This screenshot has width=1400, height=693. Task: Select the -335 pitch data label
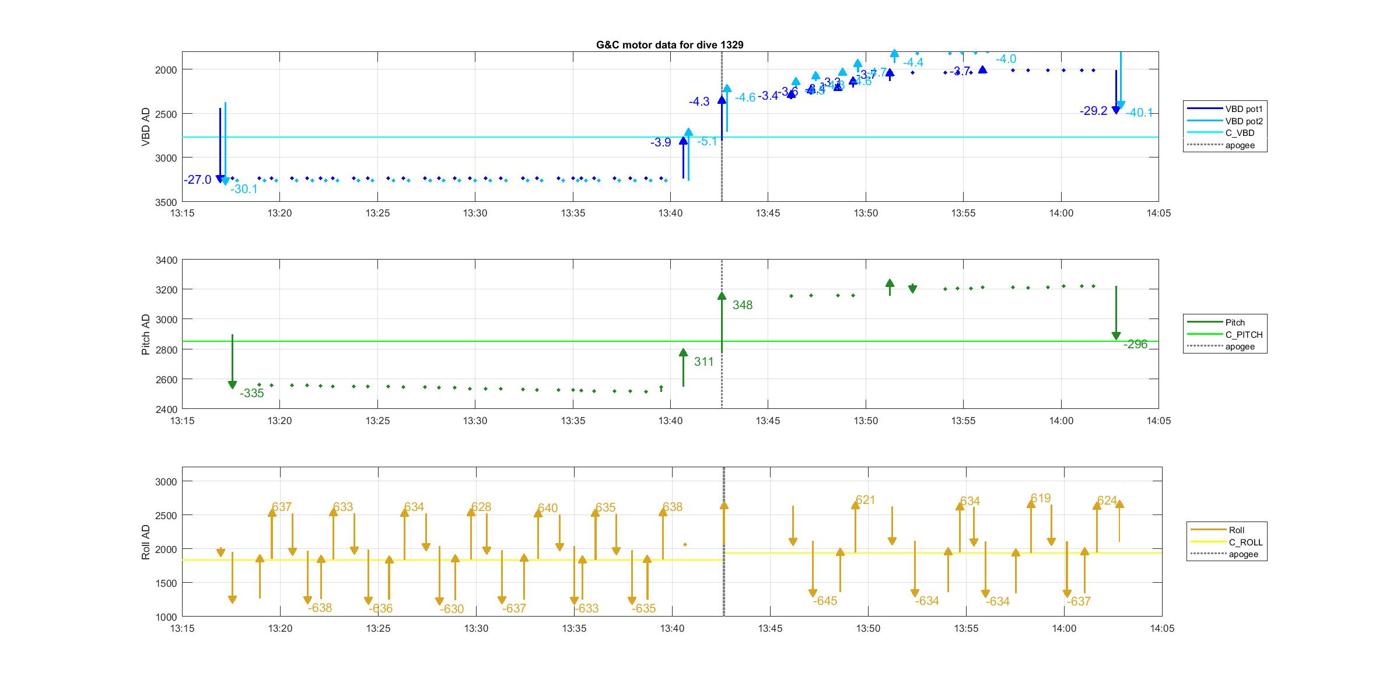point(252,393)
